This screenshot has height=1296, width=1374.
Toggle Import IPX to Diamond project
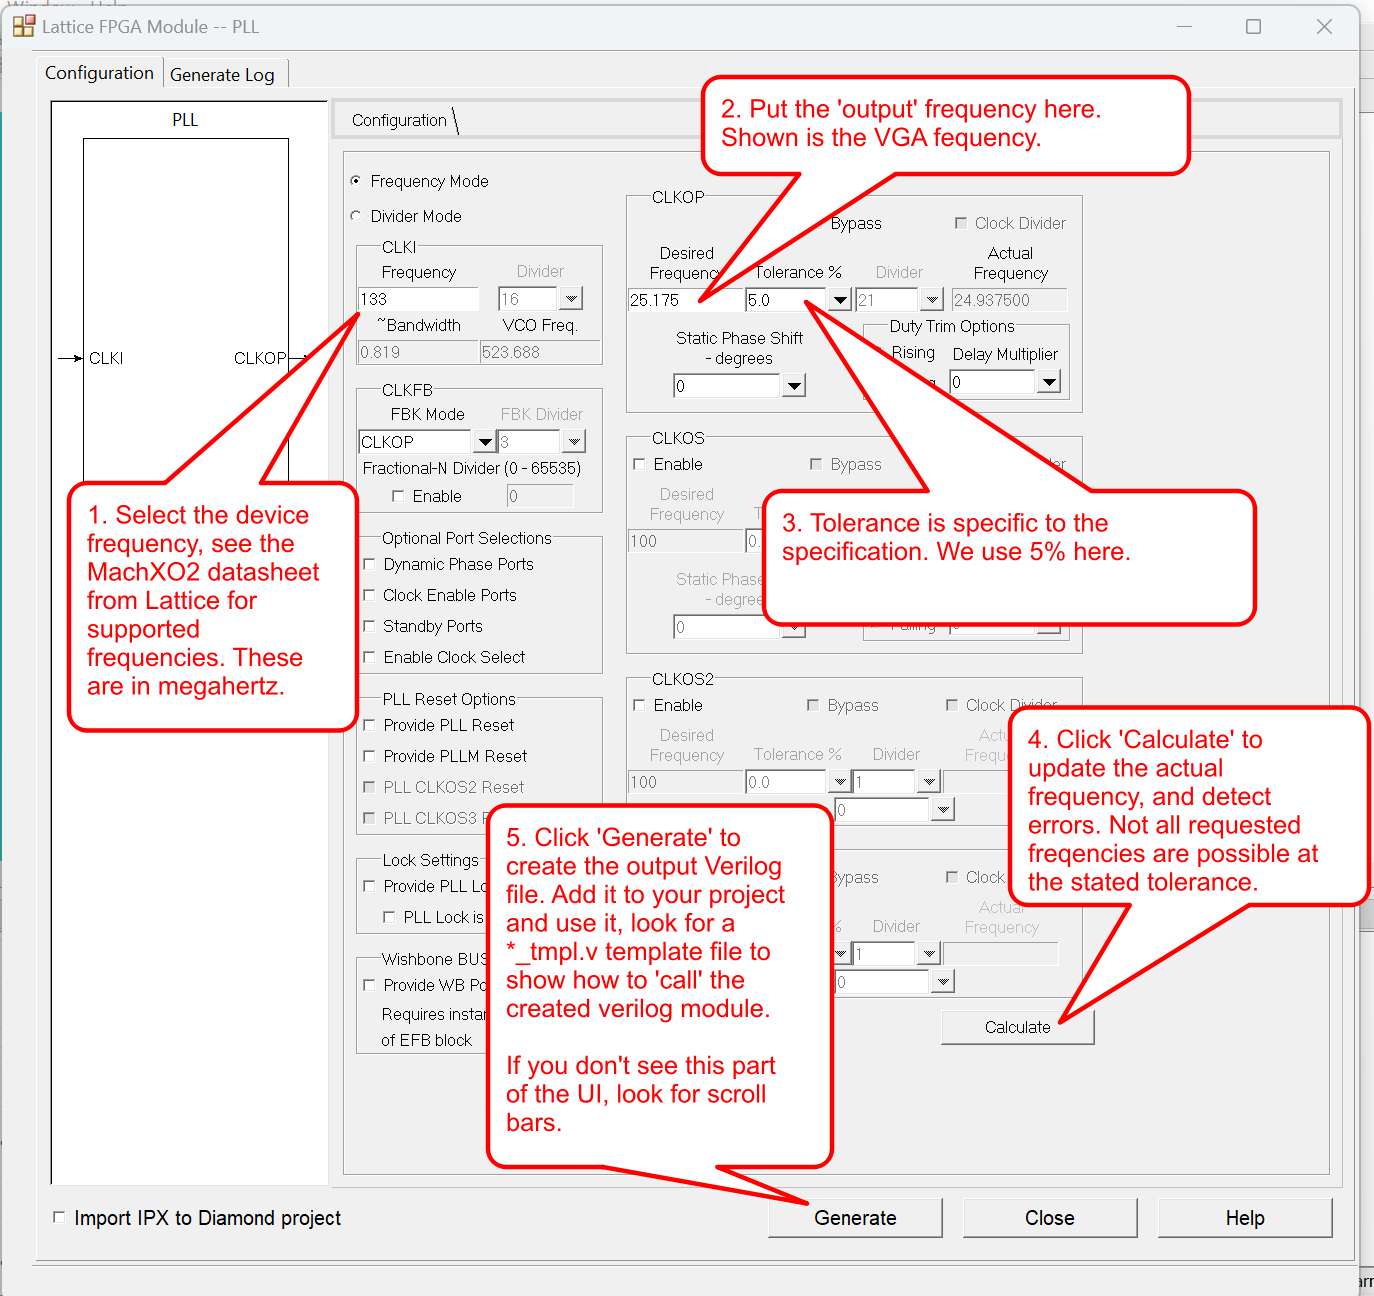coord(58,1217)
